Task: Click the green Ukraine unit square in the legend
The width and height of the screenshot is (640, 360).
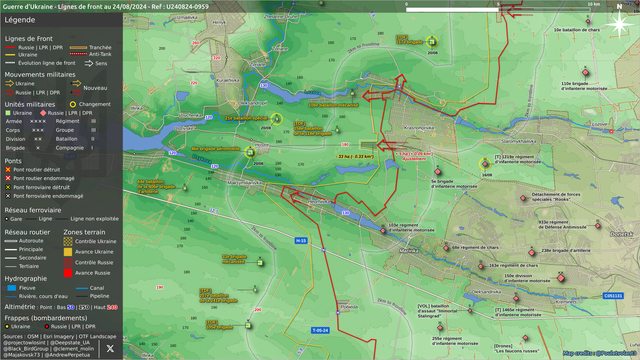Action: click(7, 113)
